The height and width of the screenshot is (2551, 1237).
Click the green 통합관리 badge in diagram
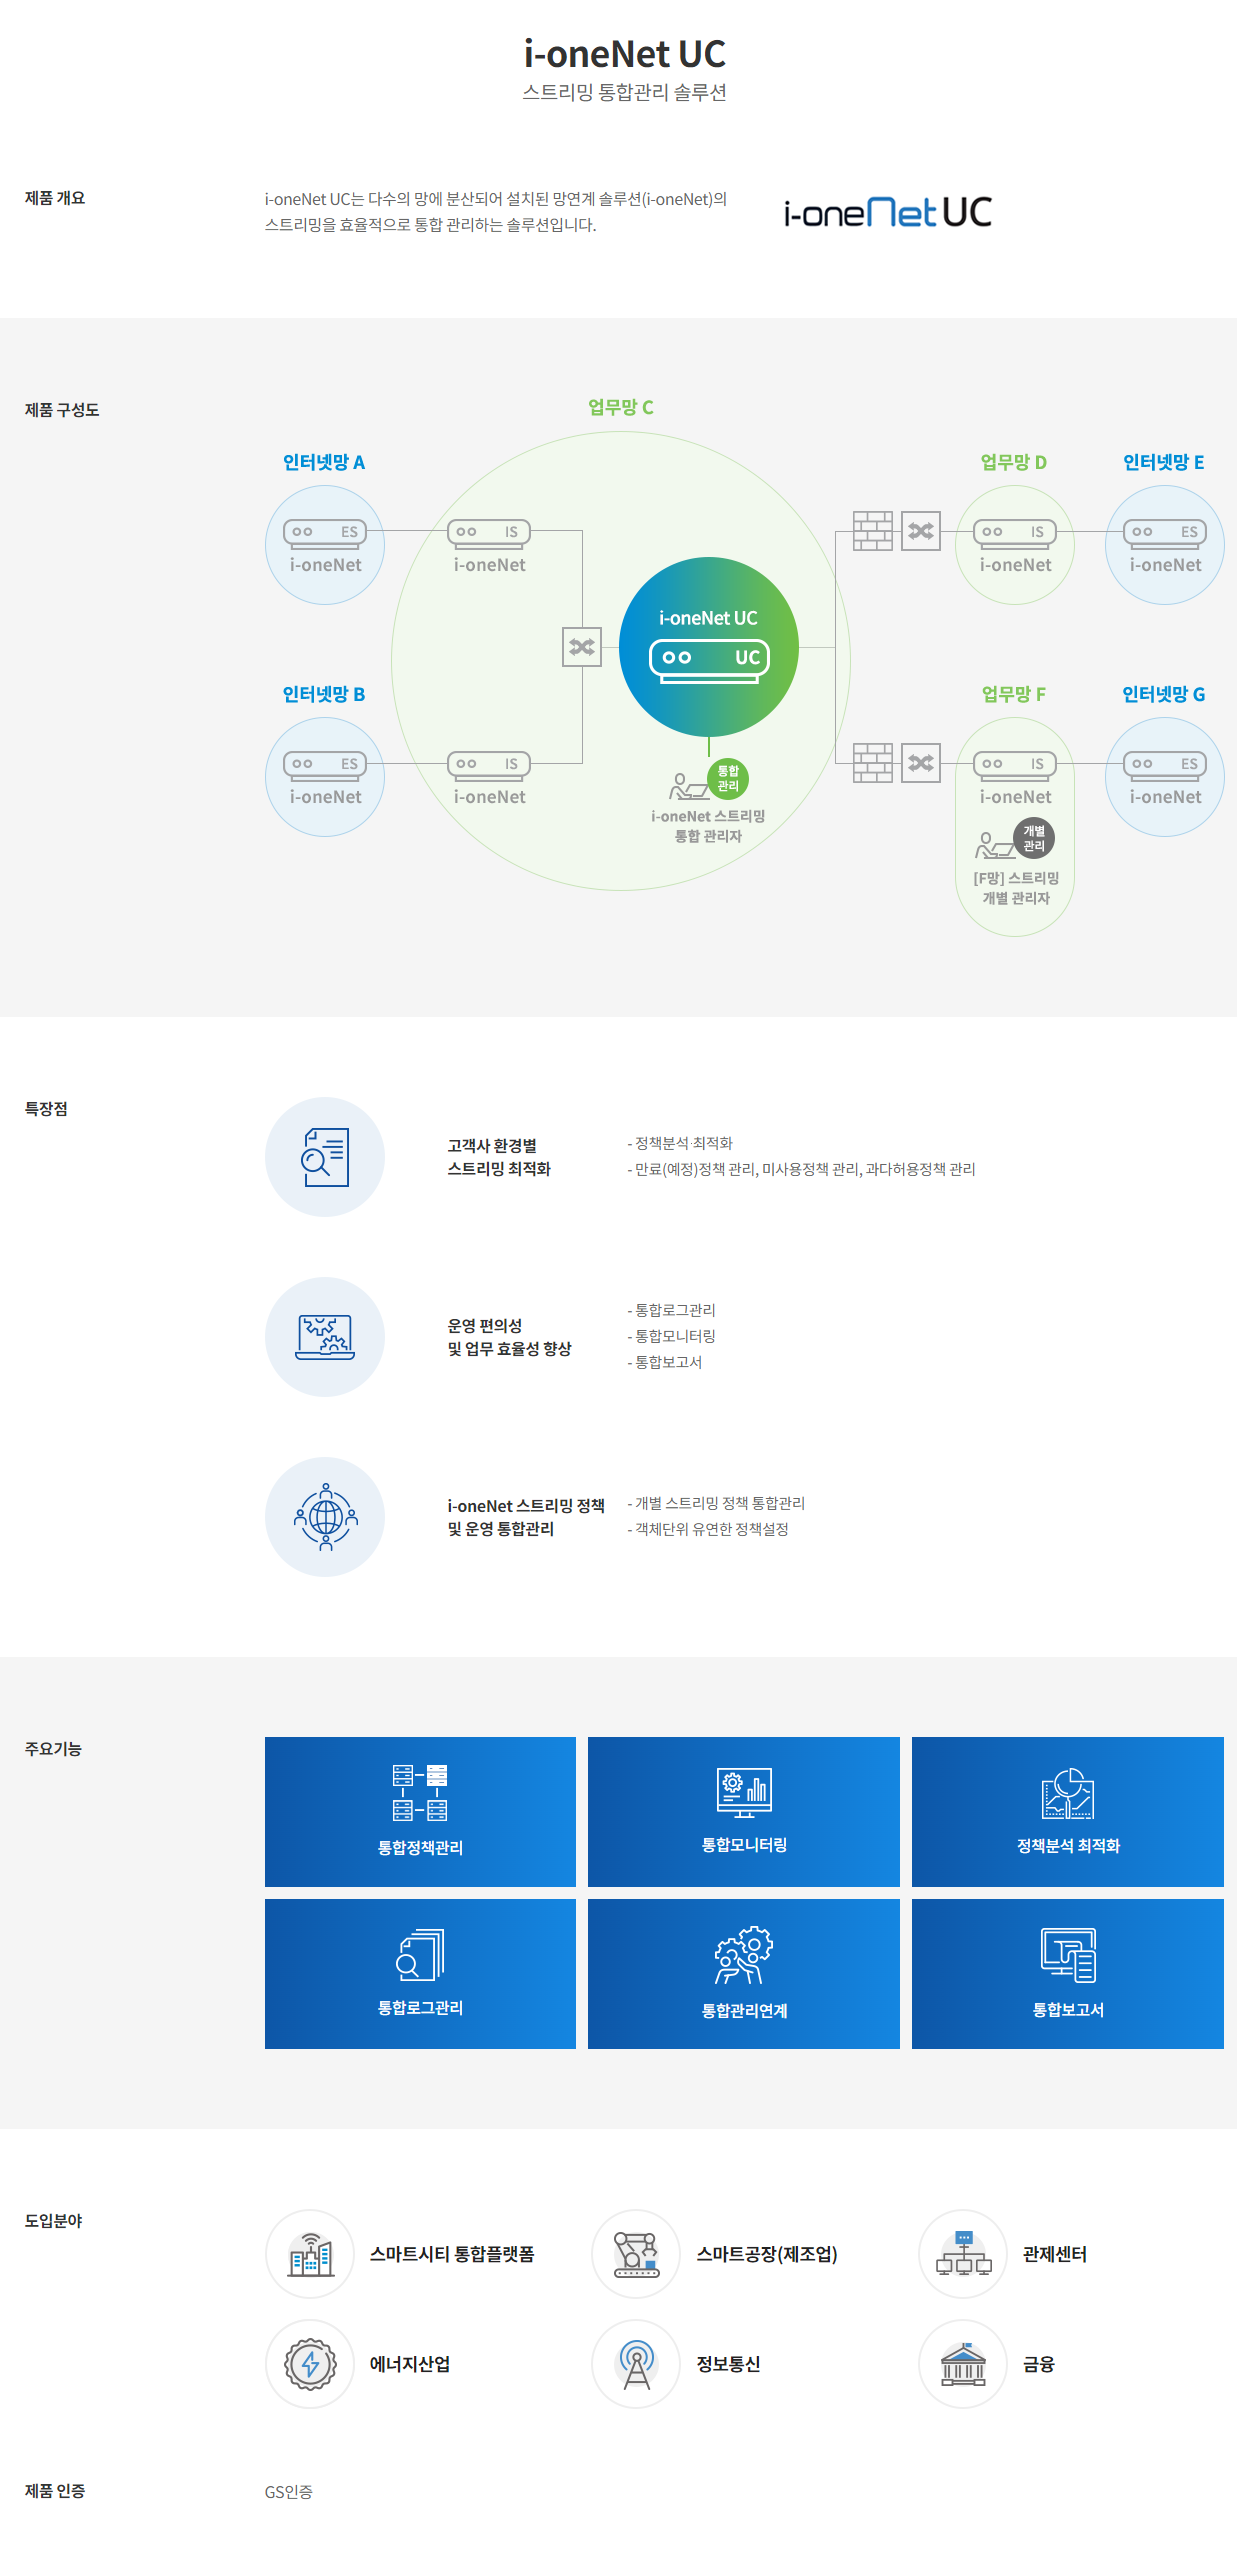tap(728, 778)
